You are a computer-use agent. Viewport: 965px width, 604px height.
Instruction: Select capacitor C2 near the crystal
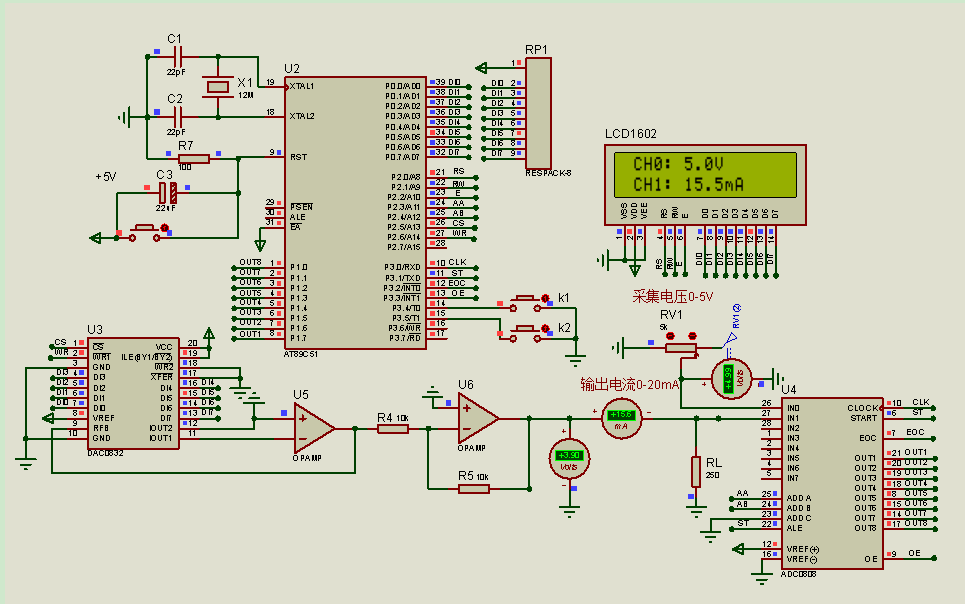point(178,116)
